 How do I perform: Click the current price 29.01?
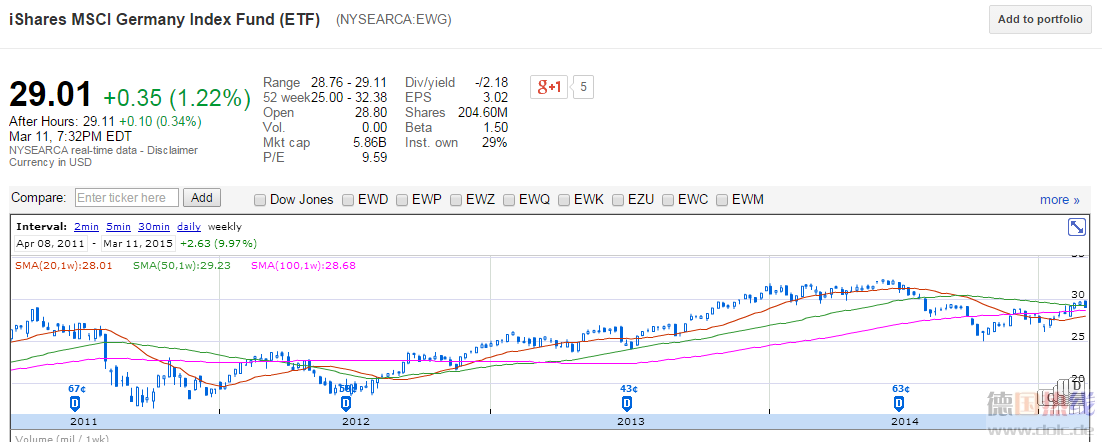(x=51, y=95)
